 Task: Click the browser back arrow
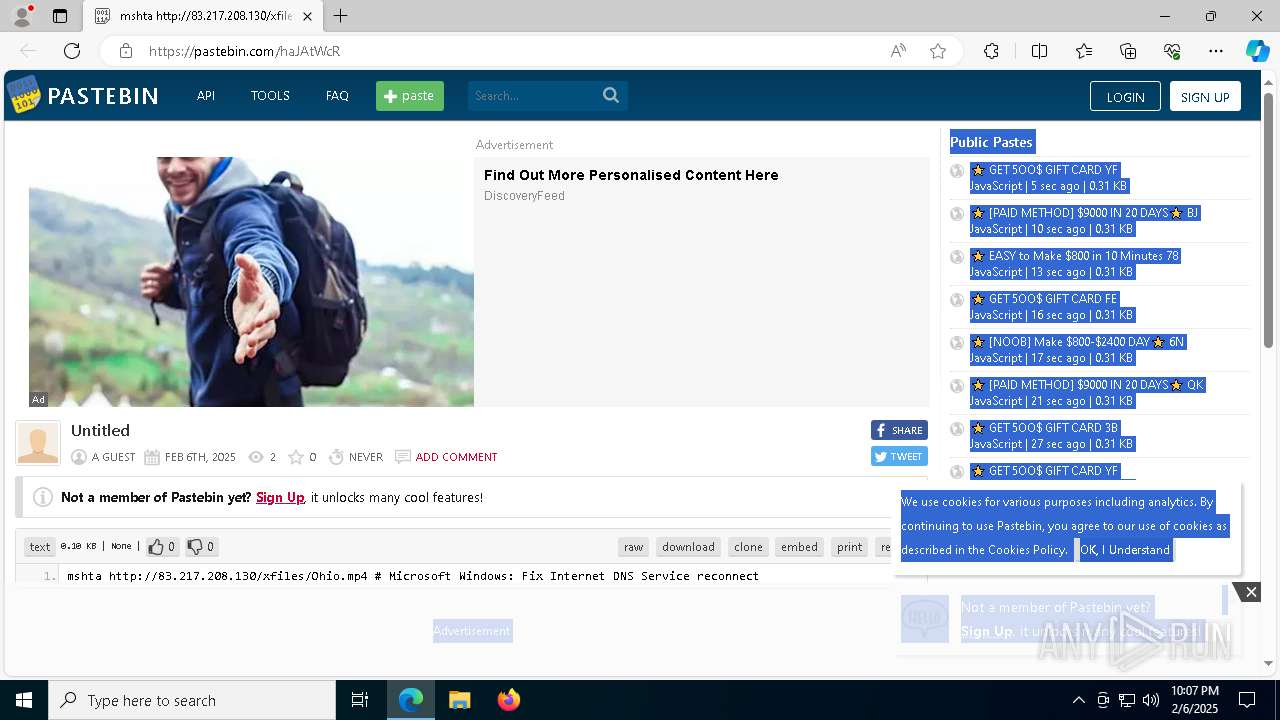(x=28, y=51)
